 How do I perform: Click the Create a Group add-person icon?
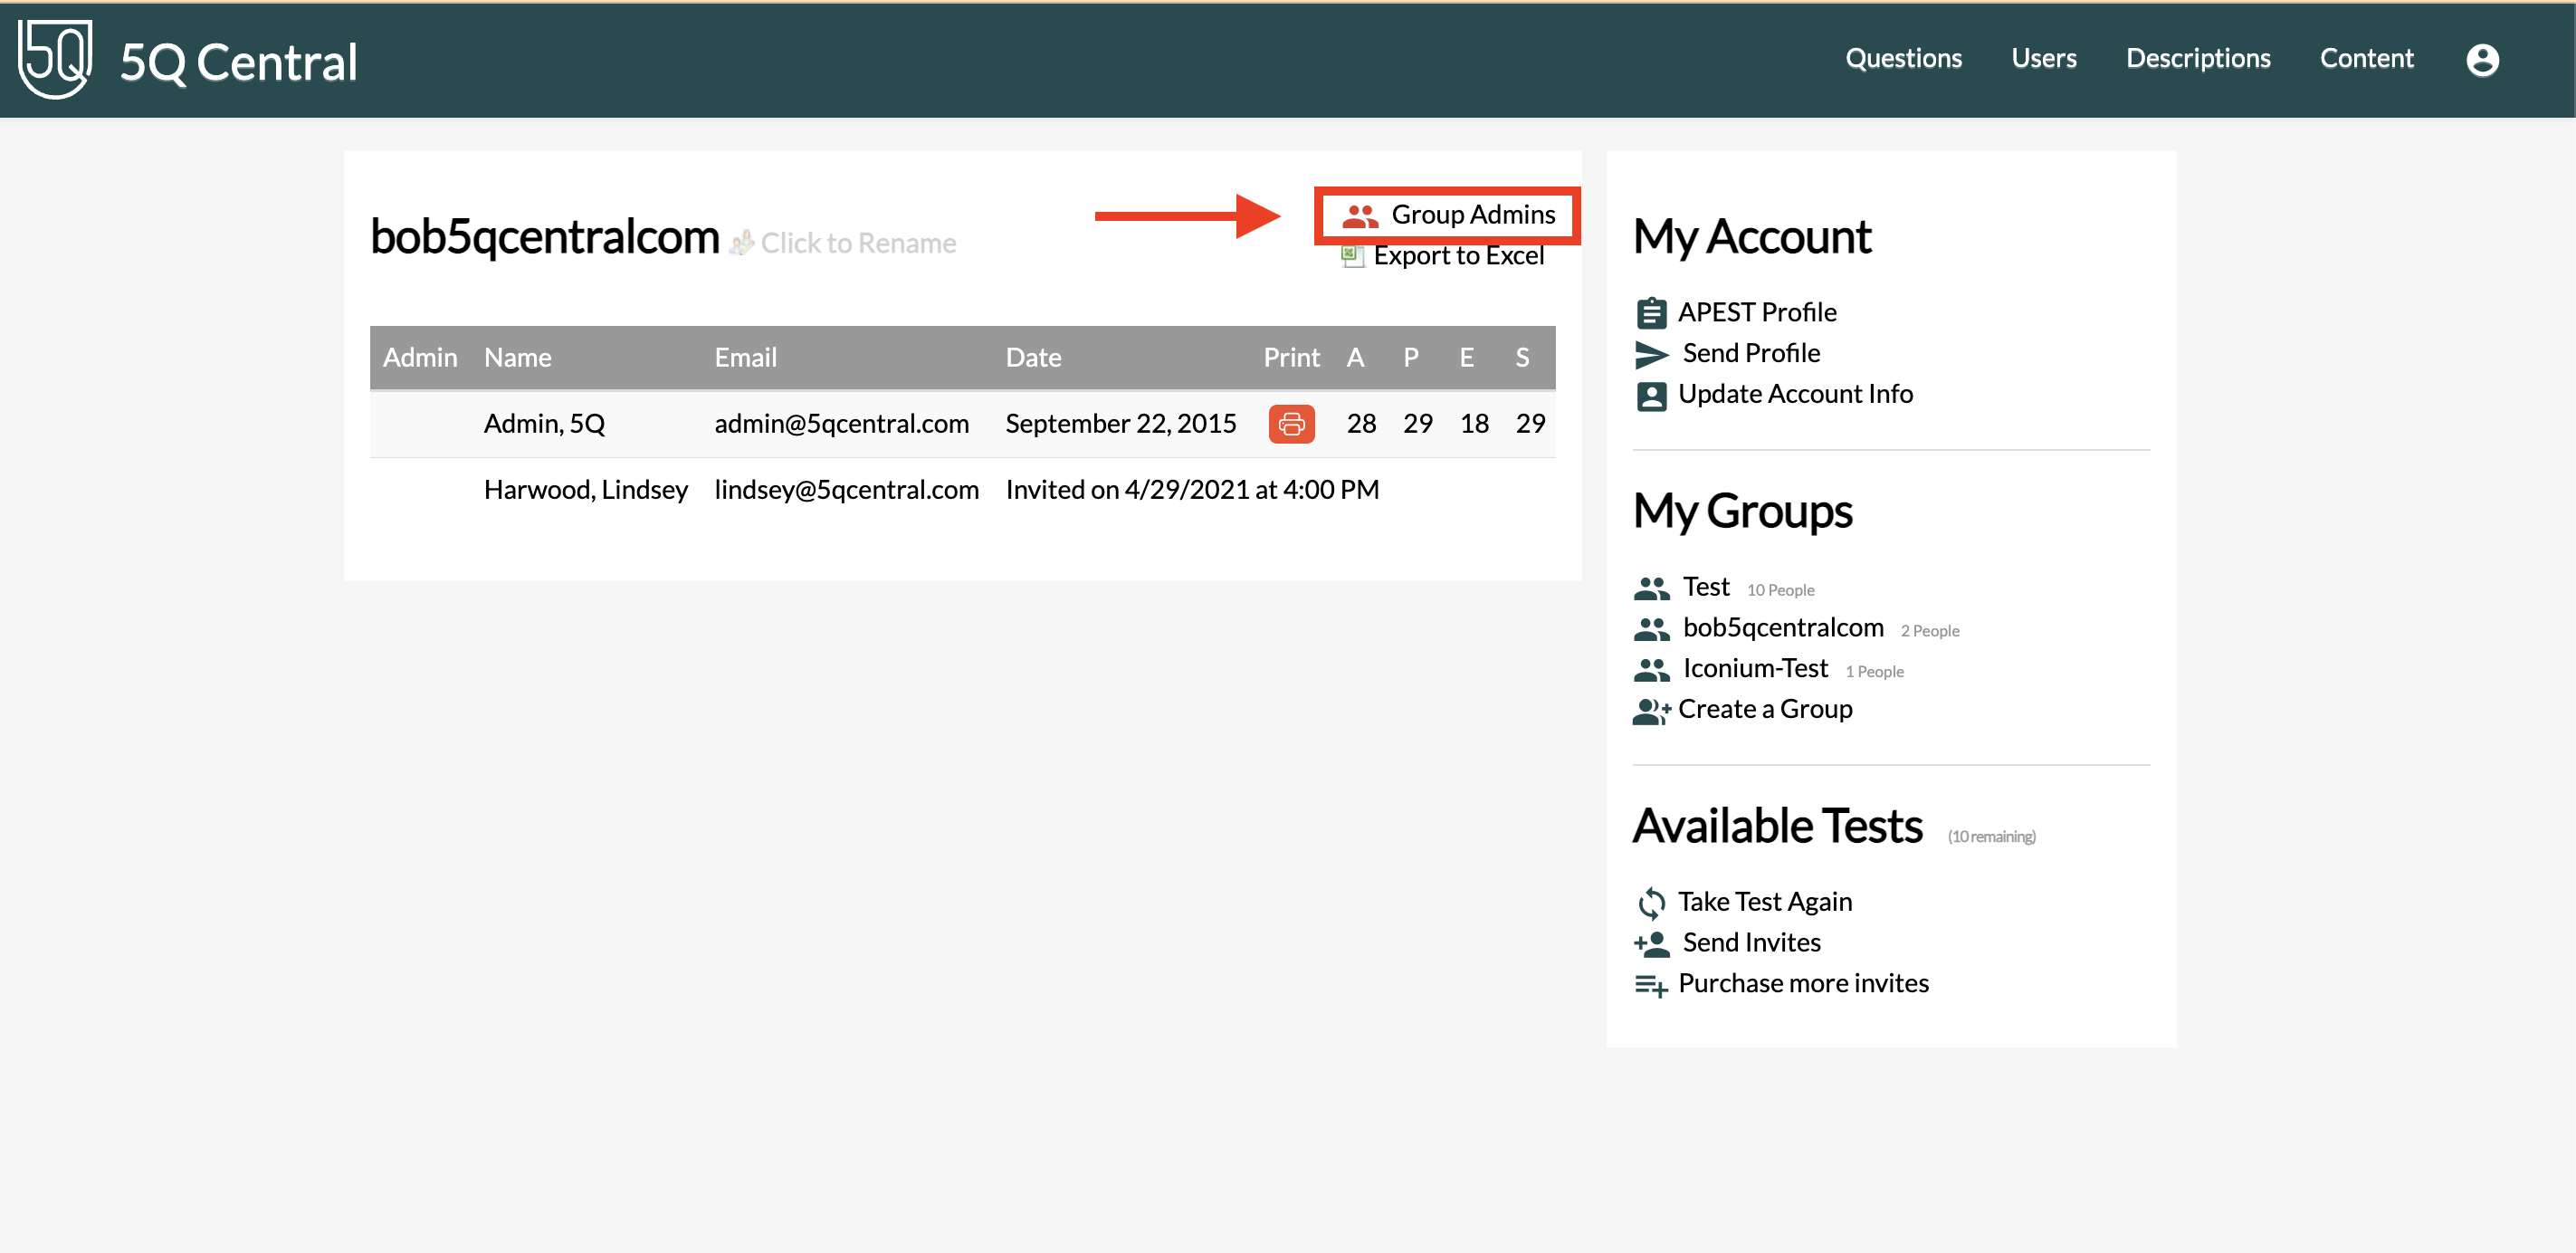[1651, 711]
